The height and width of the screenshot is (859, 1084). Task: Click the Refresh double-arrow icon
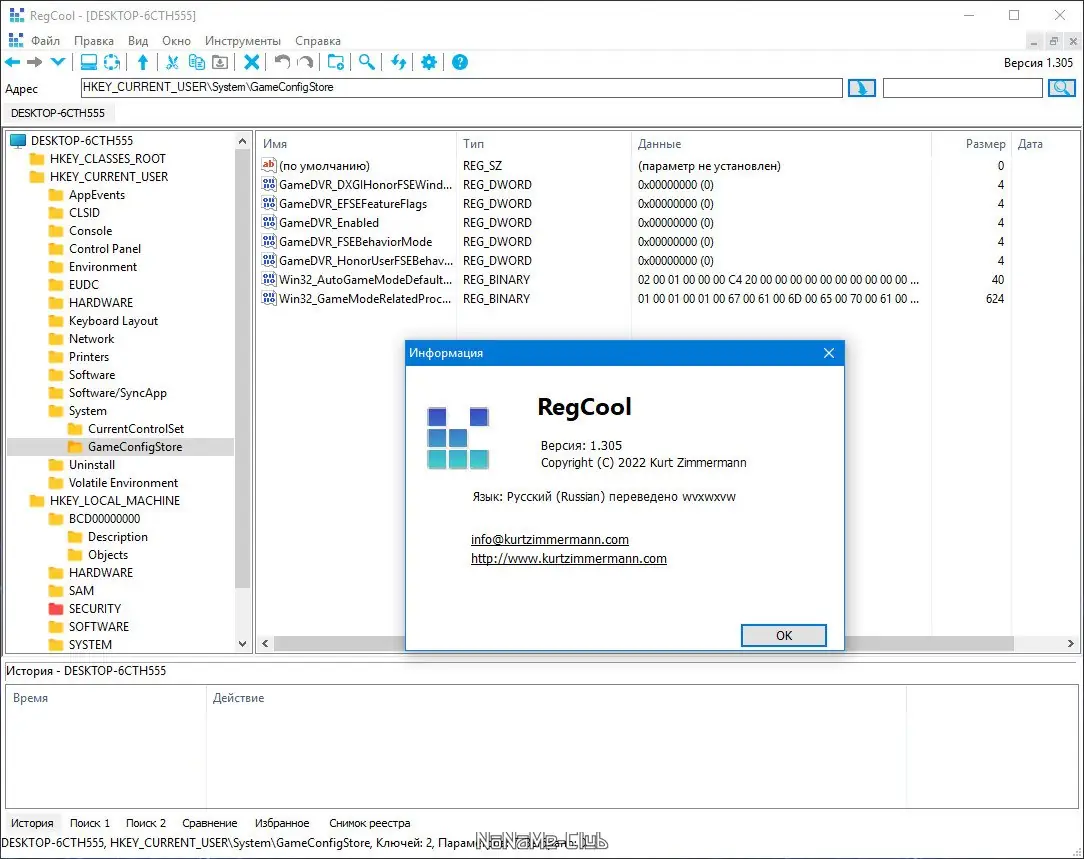[x=398, y=62]
